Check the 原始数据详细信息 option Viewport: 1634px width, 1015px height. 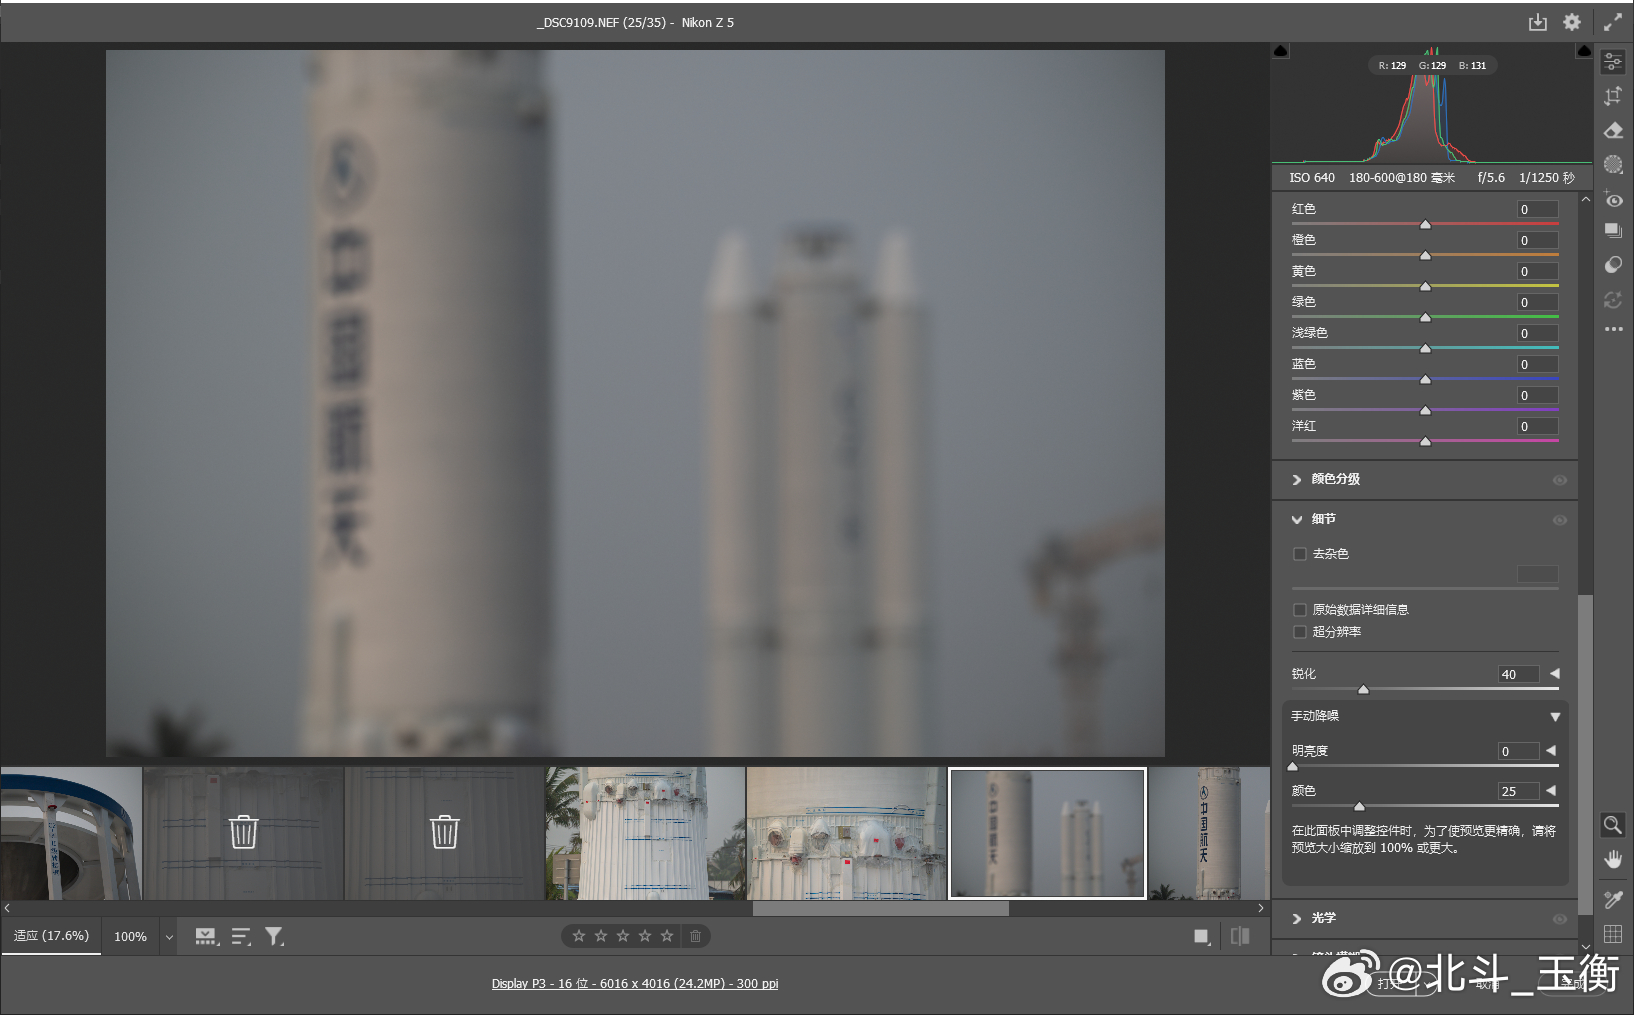(x=1300, y=610)
